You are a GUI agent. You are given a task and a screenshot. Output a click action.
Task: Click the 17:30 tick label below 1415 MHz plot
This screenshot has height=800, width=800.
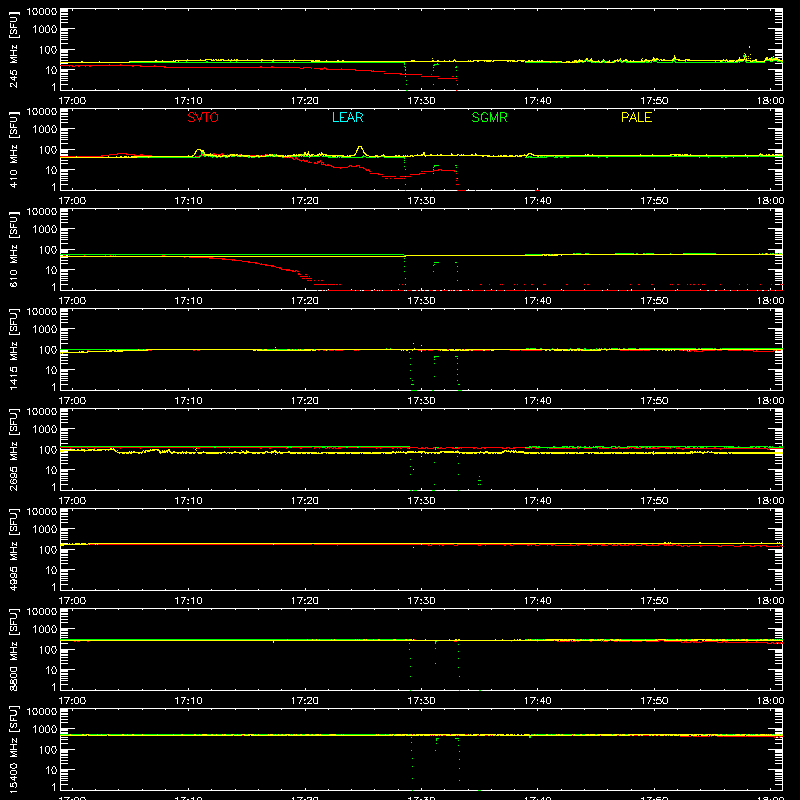[x=421, y=401]
